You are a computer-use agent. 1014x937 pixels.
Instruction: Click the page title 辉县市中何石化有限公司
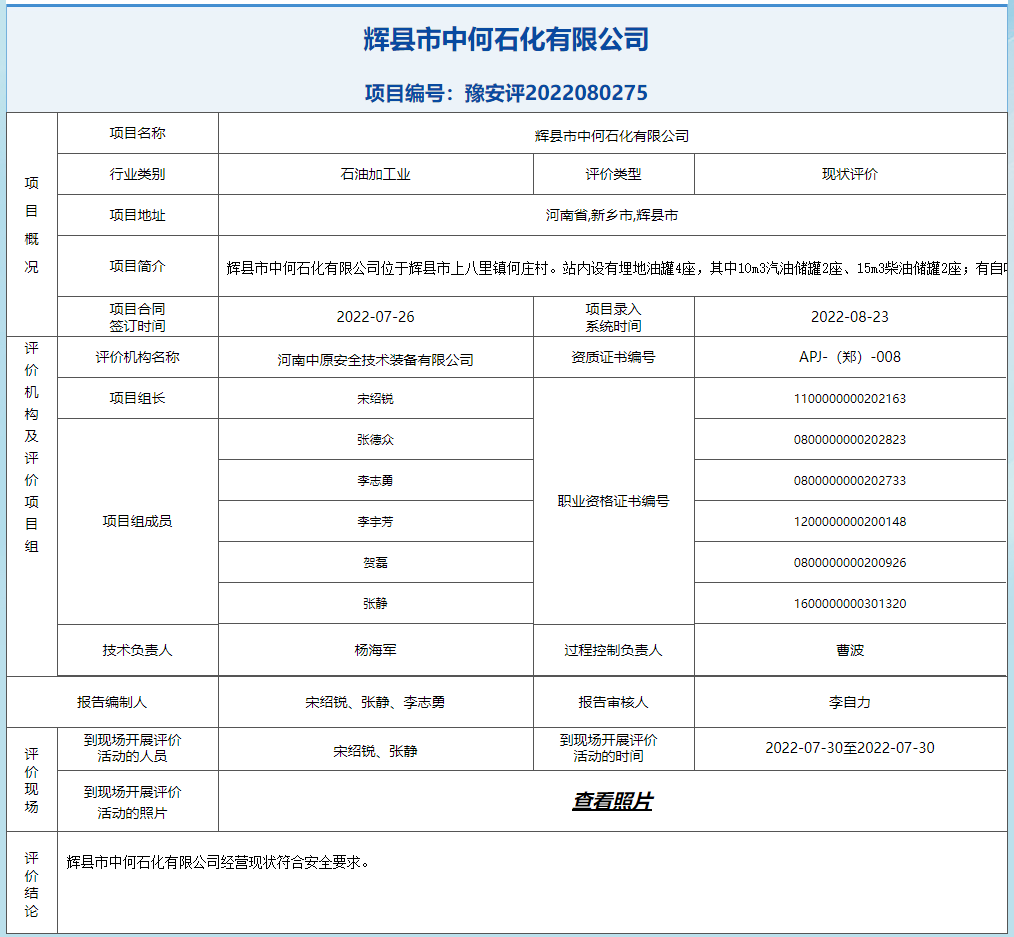[x=506, y=39]
